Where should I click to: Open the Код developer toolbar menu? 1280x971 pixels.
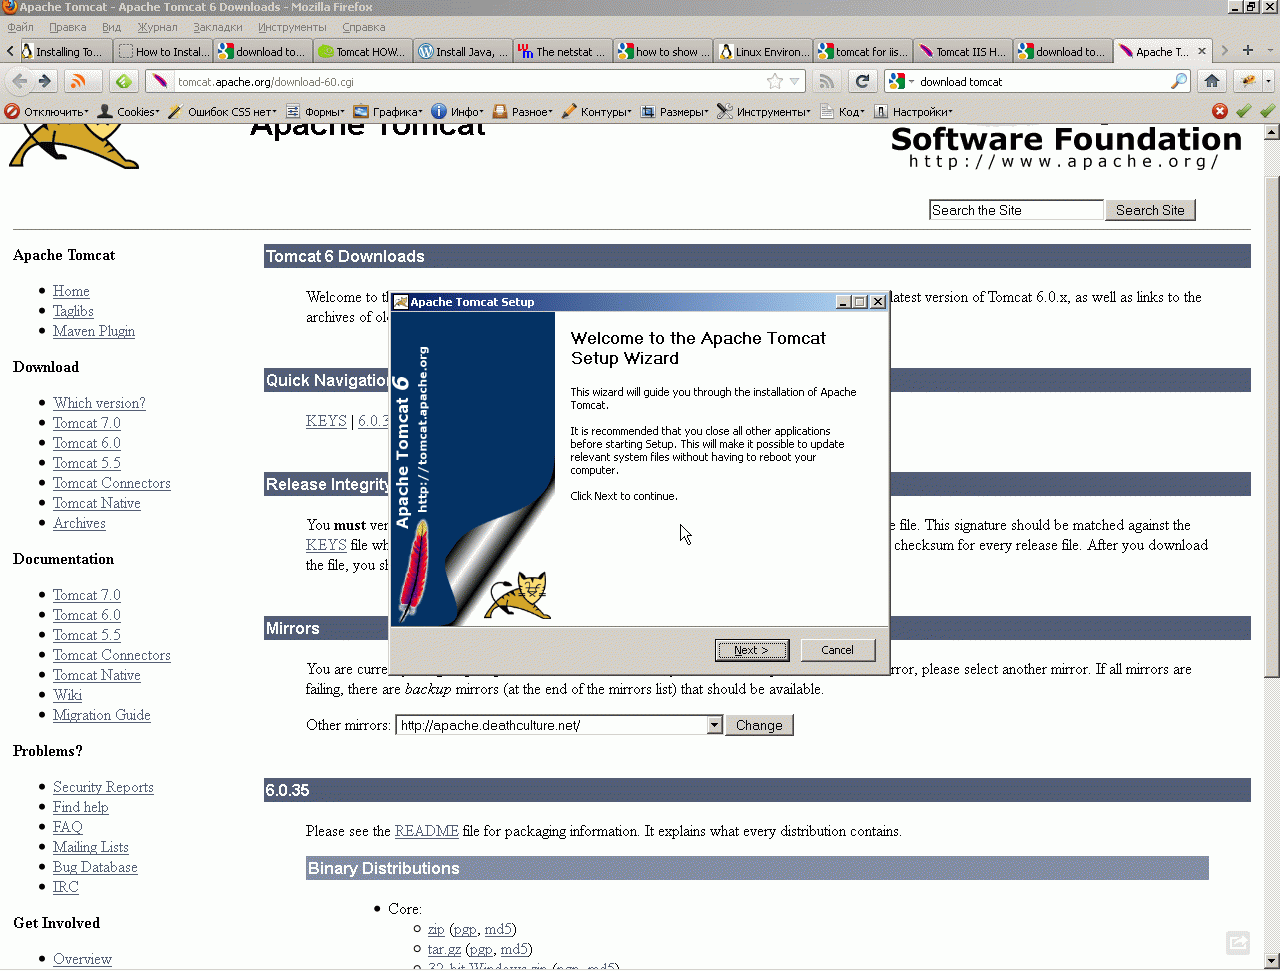(842, 111)
